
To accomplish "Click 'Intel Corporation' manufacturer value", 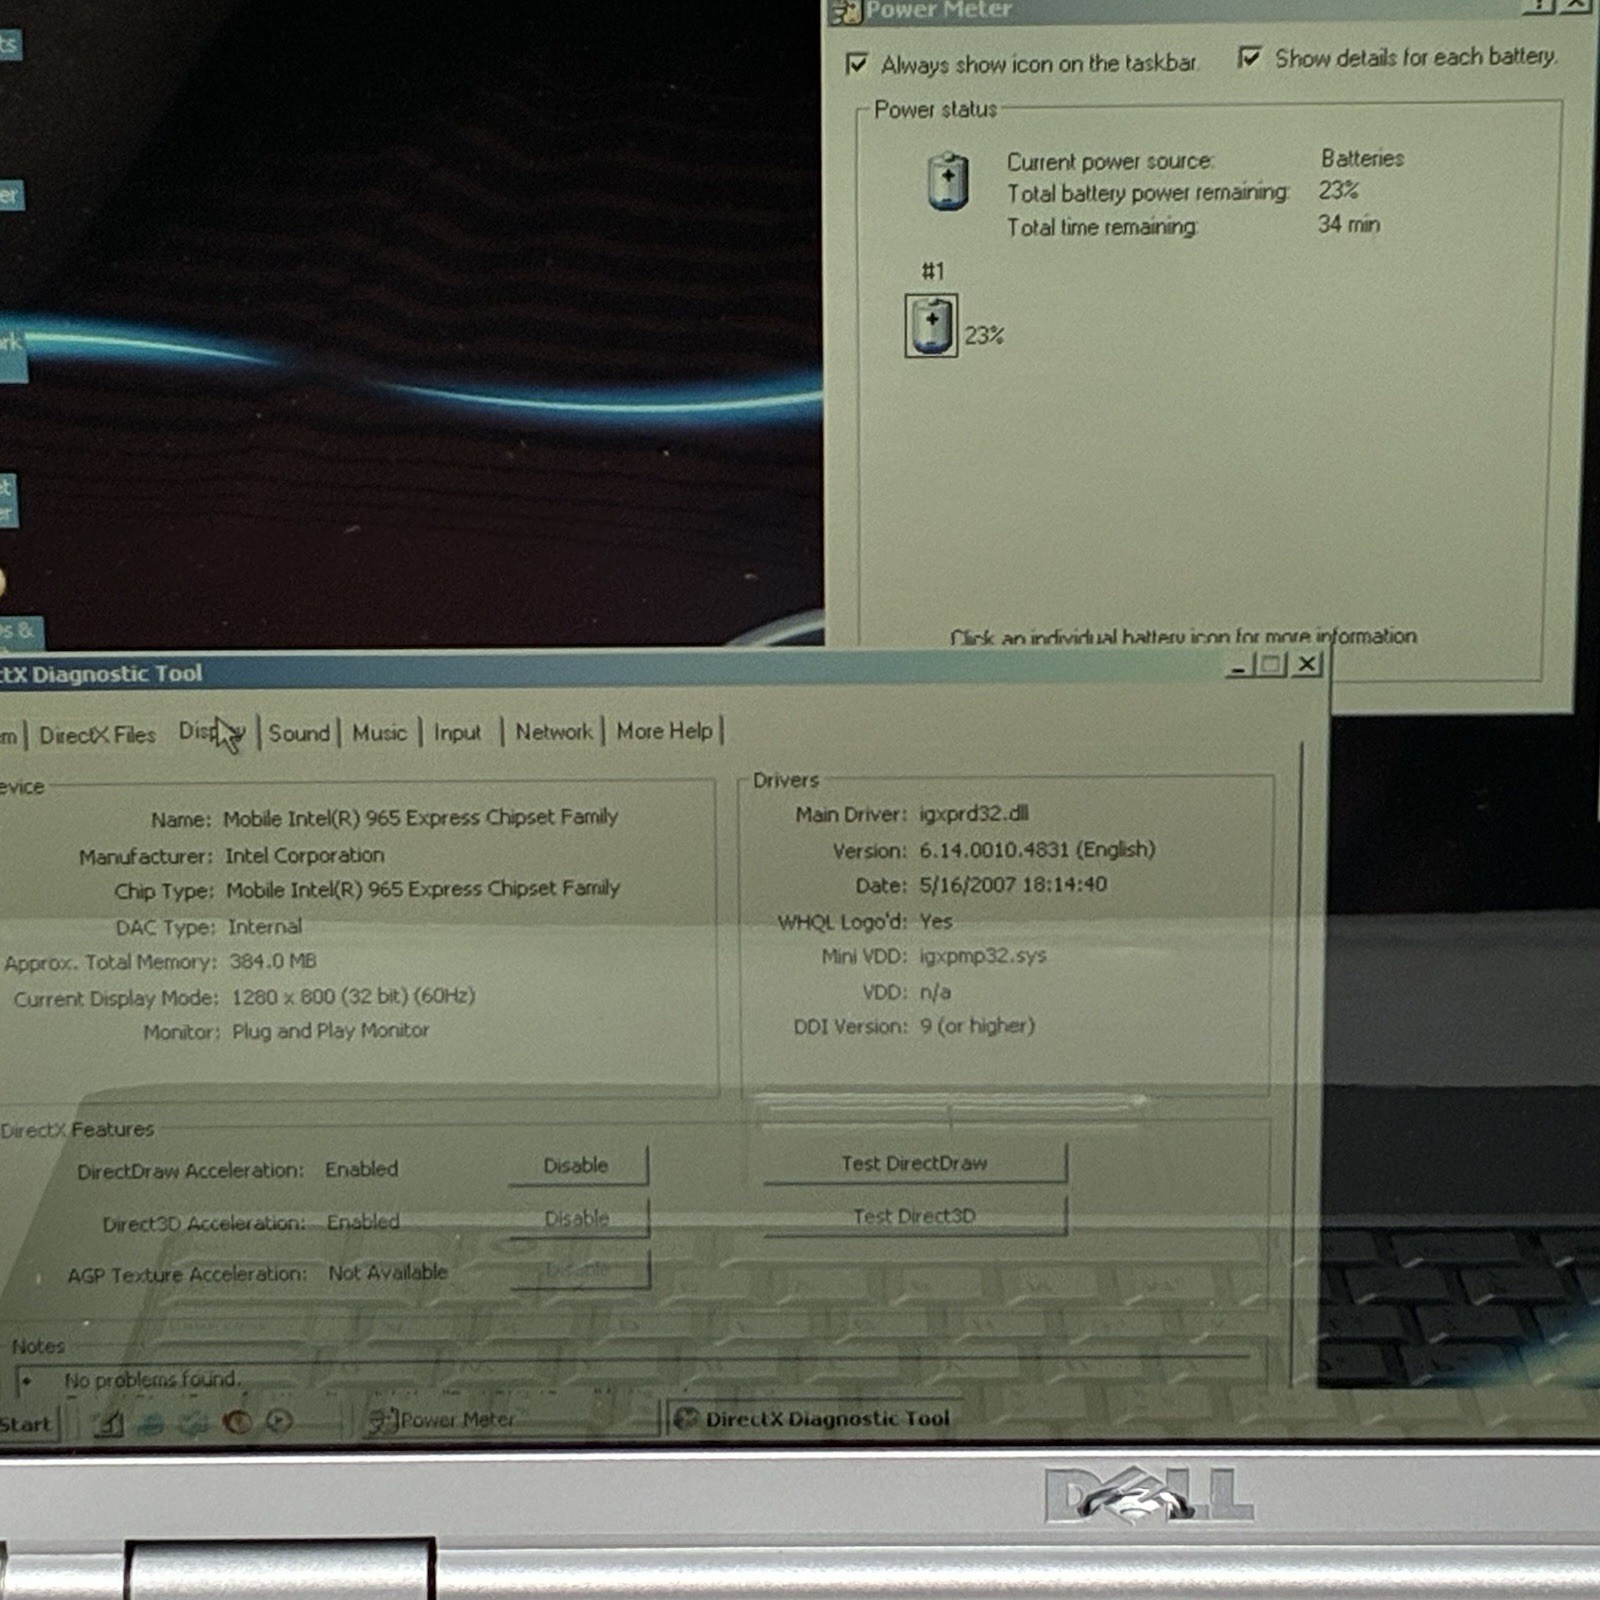I will click(304, 856).
